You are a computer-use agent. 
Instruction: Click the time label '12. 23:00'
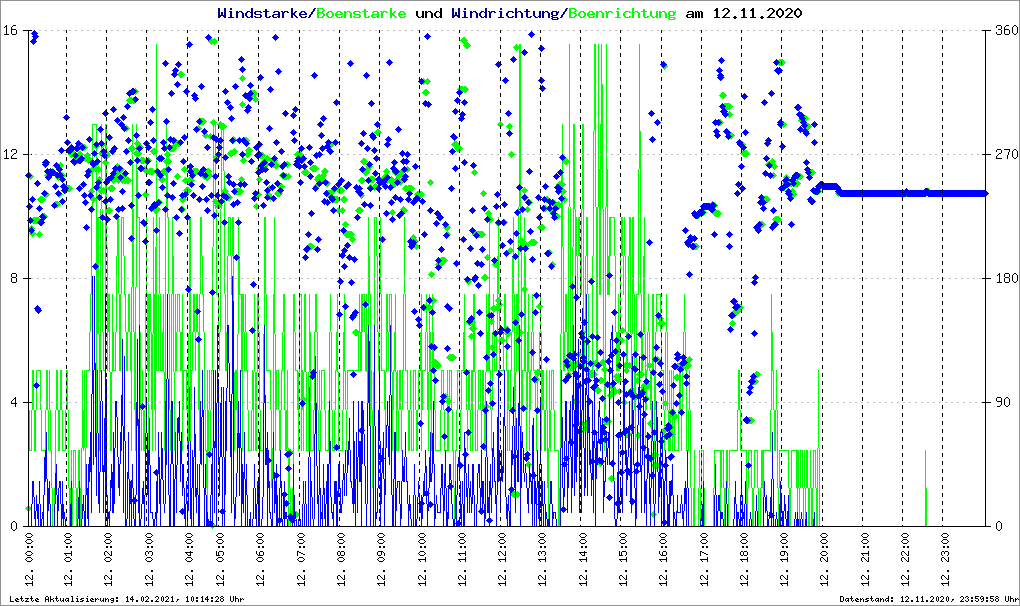point(945,559)
